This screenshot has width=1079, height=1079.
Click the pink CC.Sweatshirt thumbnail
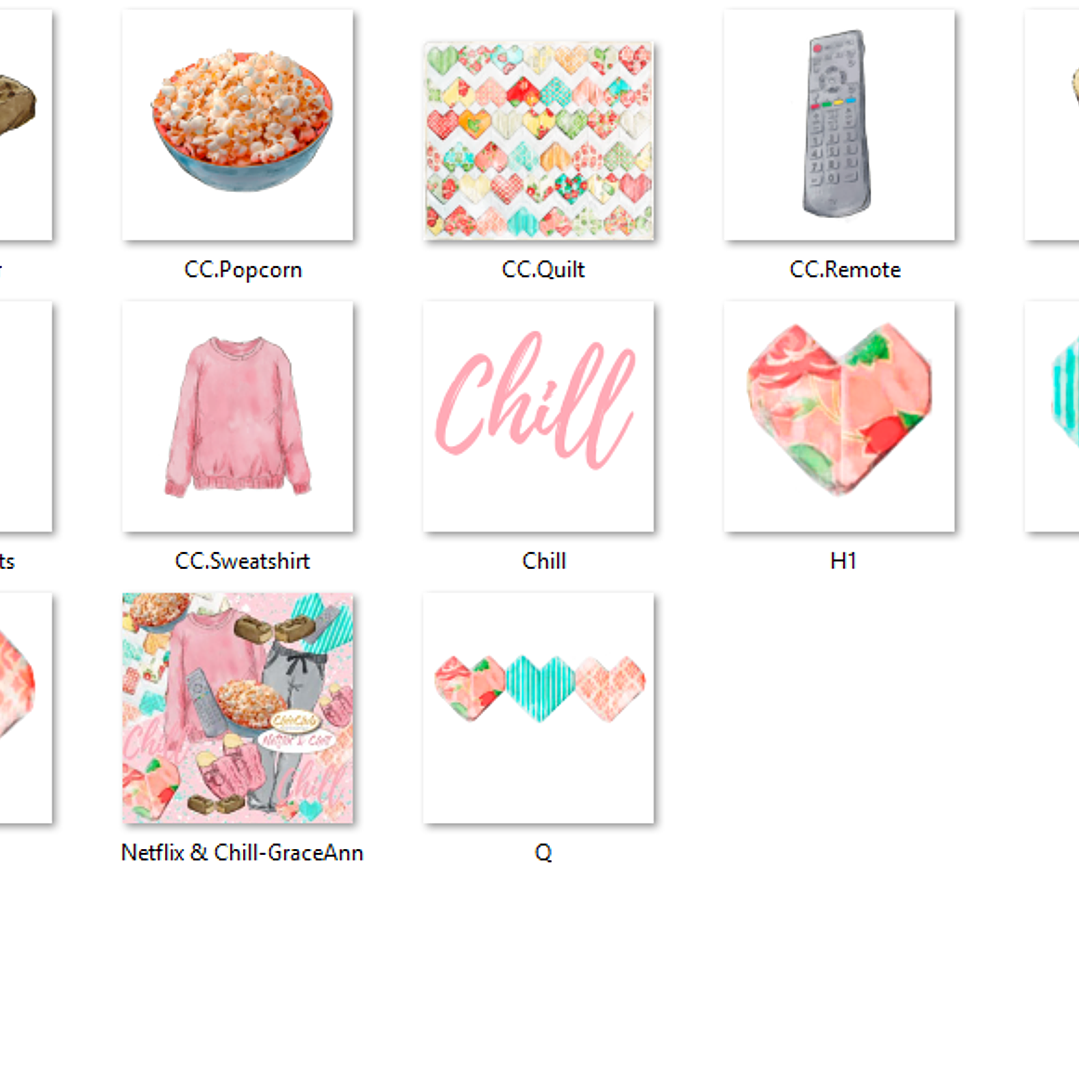tap(237, 416)
